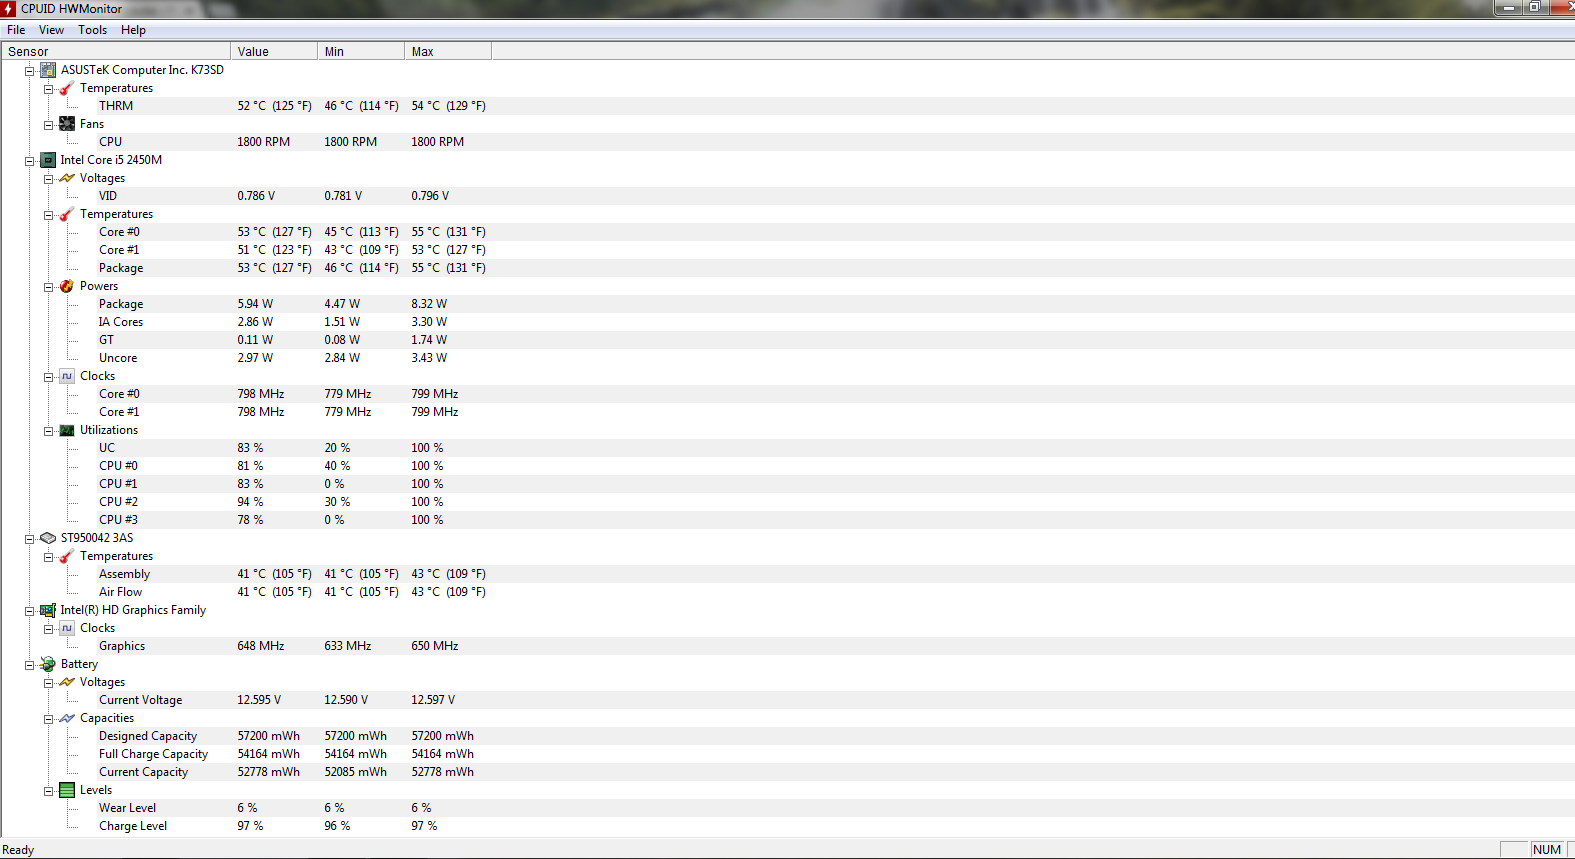Image resolution: width=1575 pixels, height=859 pixels.
Task: Click the NUM indicator in status bar
Action: click(1546, 850)
